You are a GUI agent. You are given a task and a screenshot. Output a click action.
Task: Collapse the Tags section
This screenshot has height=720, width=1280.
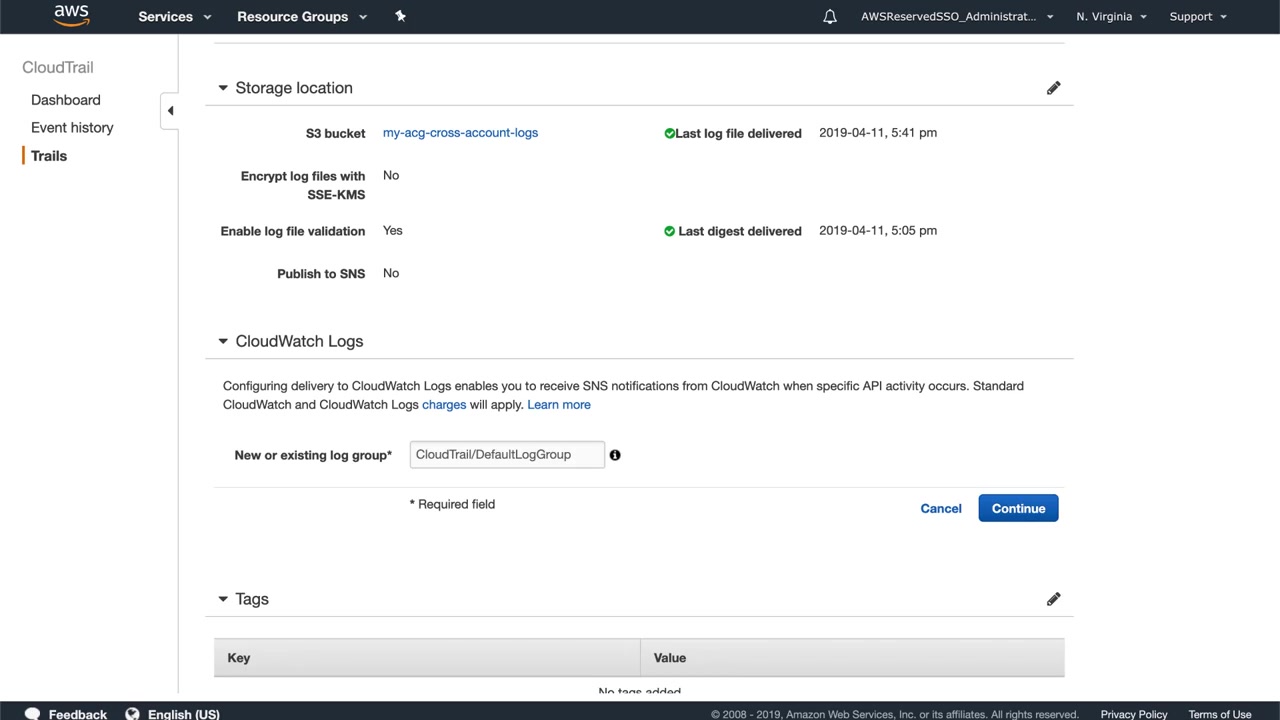223,599
